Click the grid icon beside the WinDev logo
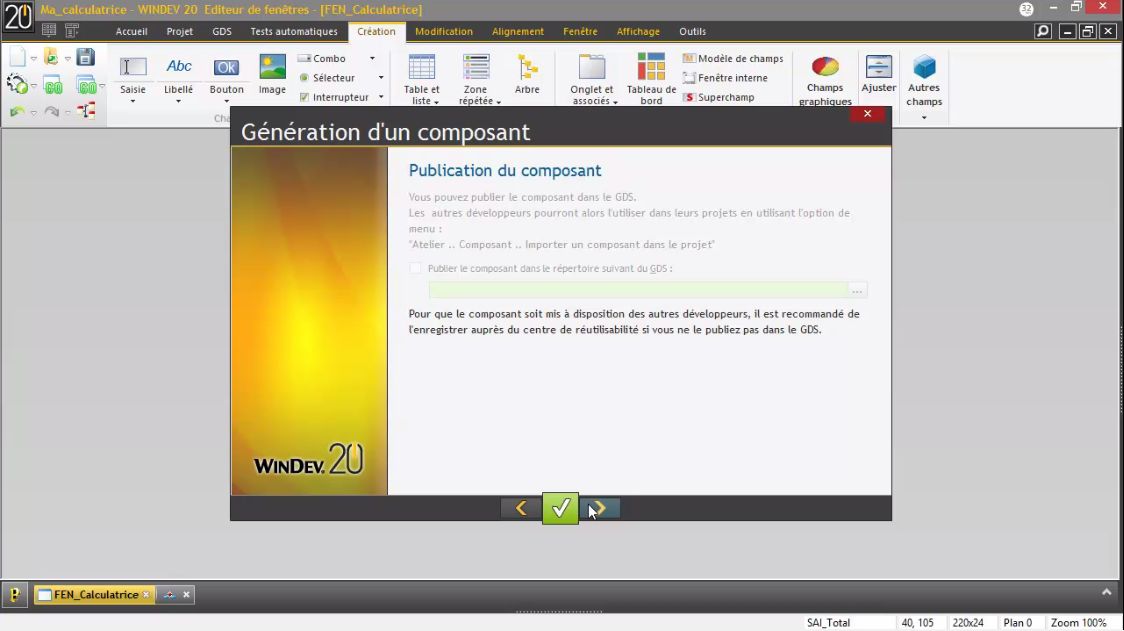This screenshot has height=631, width=1124. pos(49,30)
